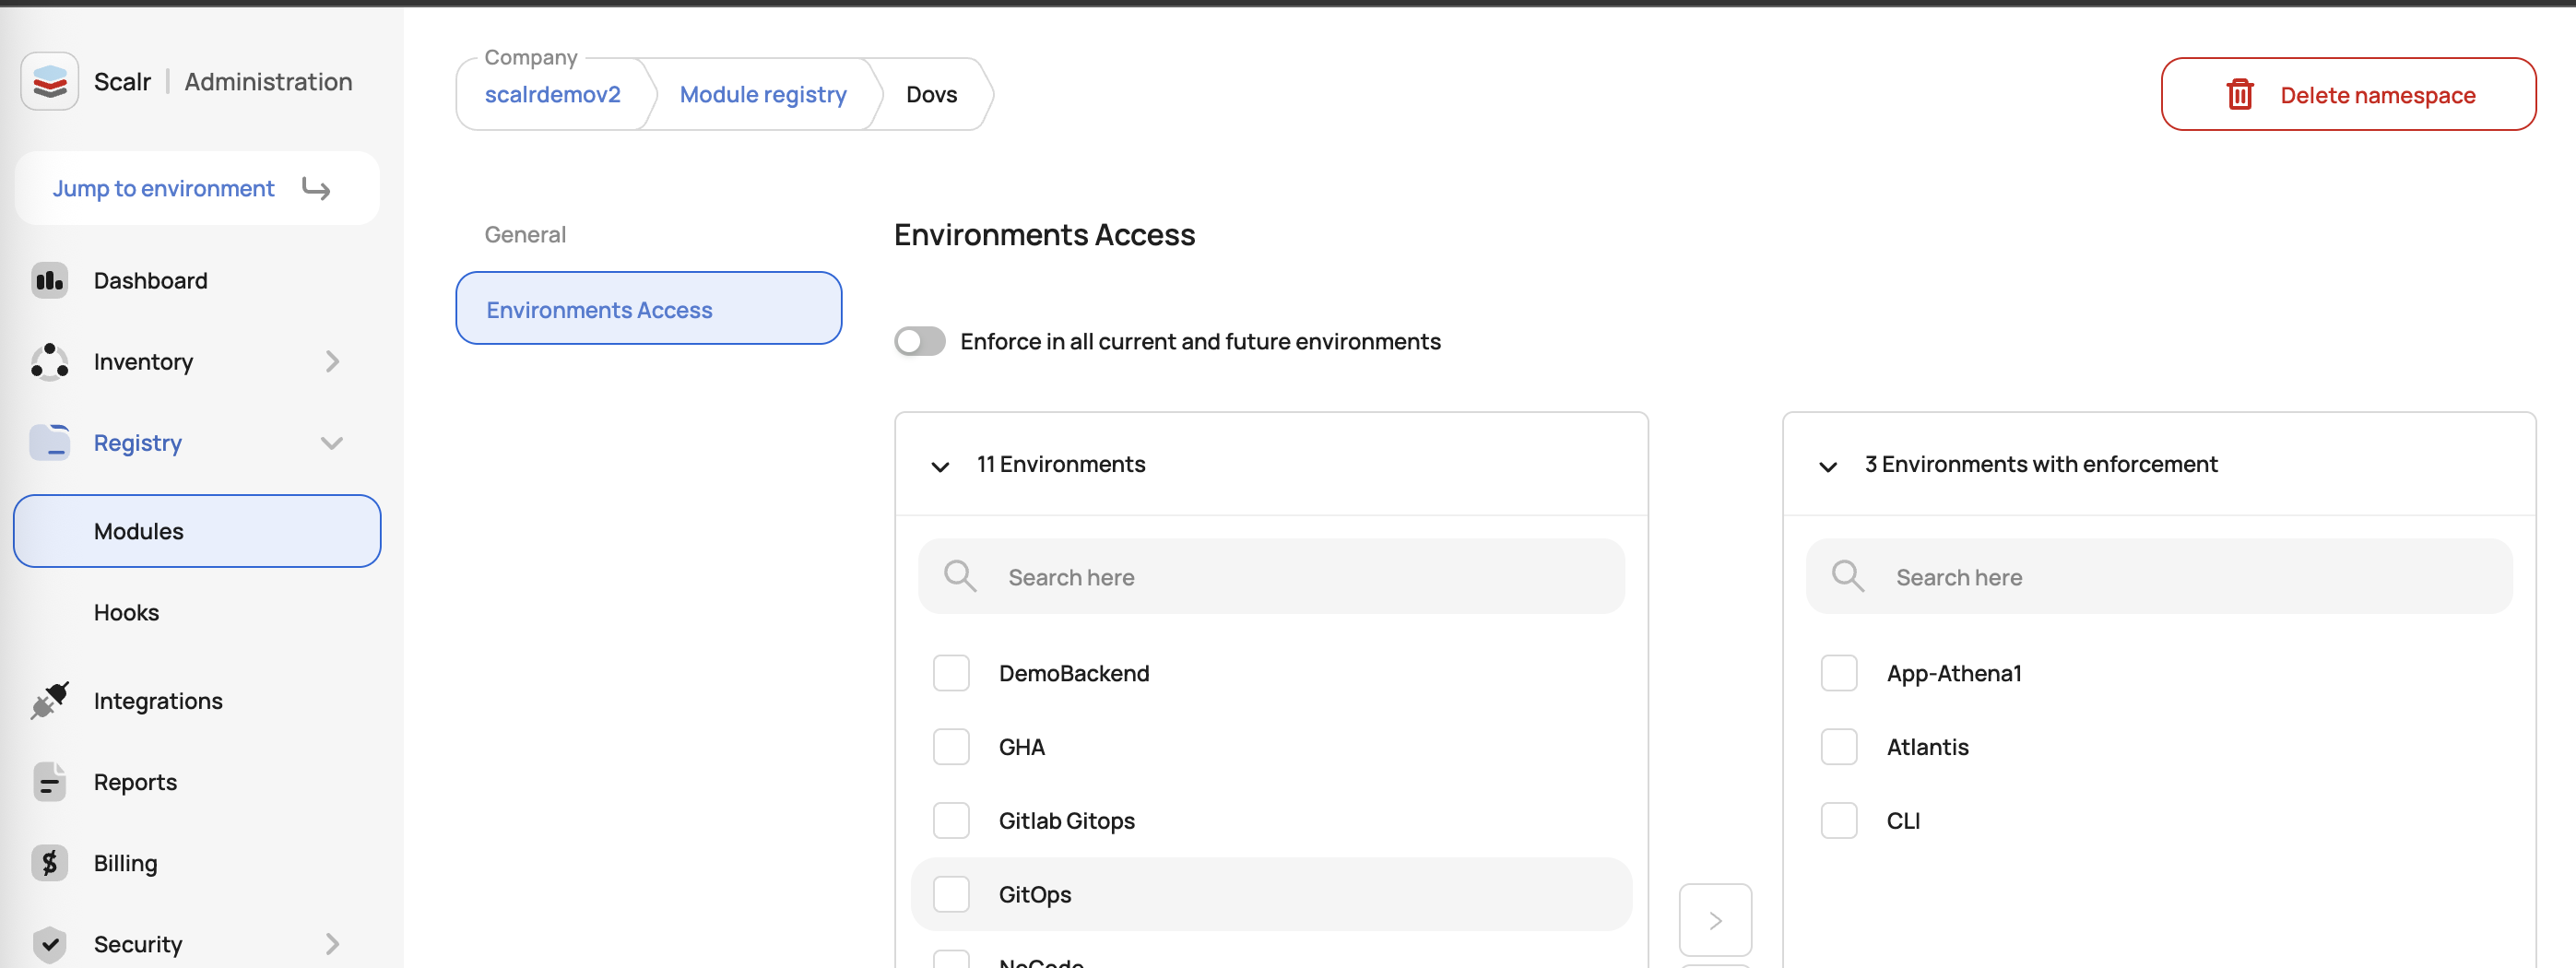Image resolution: width=2576 pixels, height=968 pixels.
Task: Select the Environments Access tab
Action: pos(648,308)
